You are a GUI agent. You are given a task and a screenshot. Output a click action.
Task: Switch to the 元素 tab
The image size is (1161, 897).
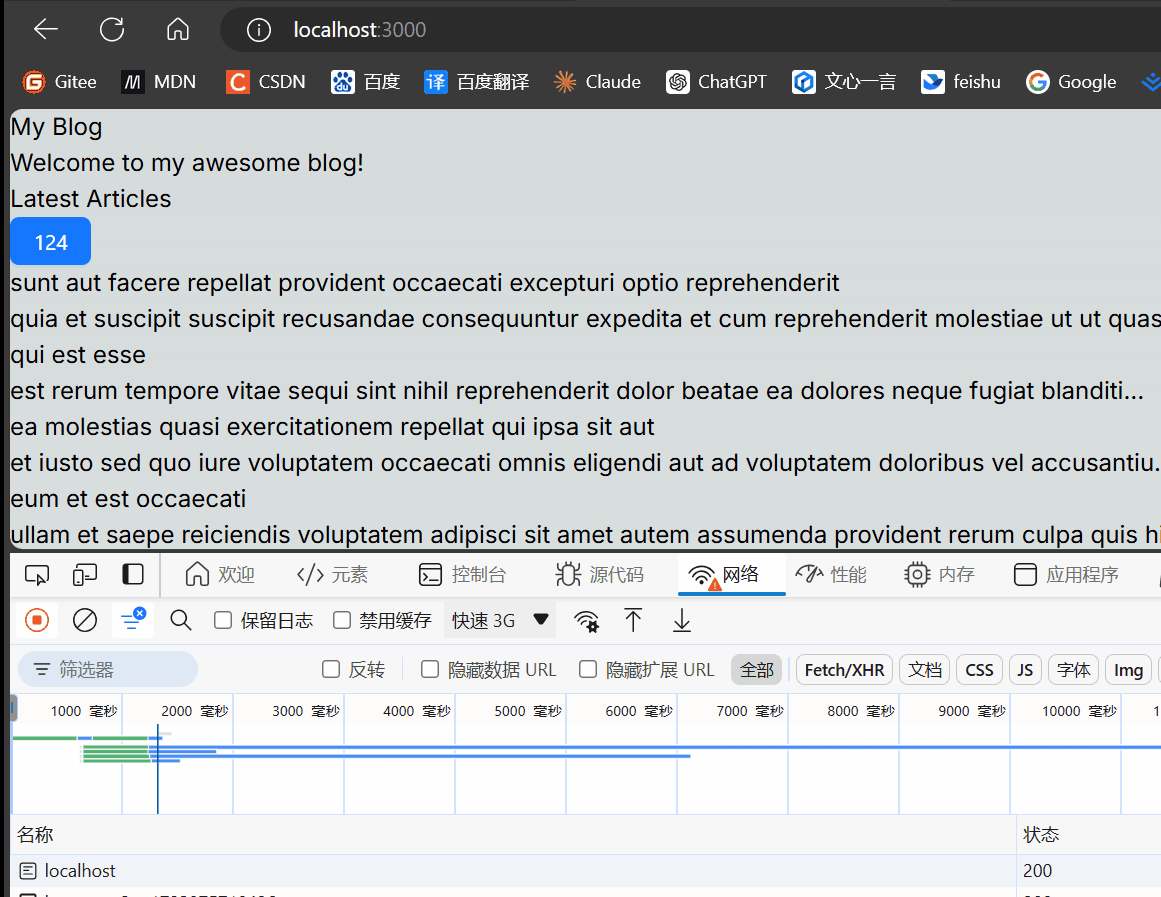333,575
